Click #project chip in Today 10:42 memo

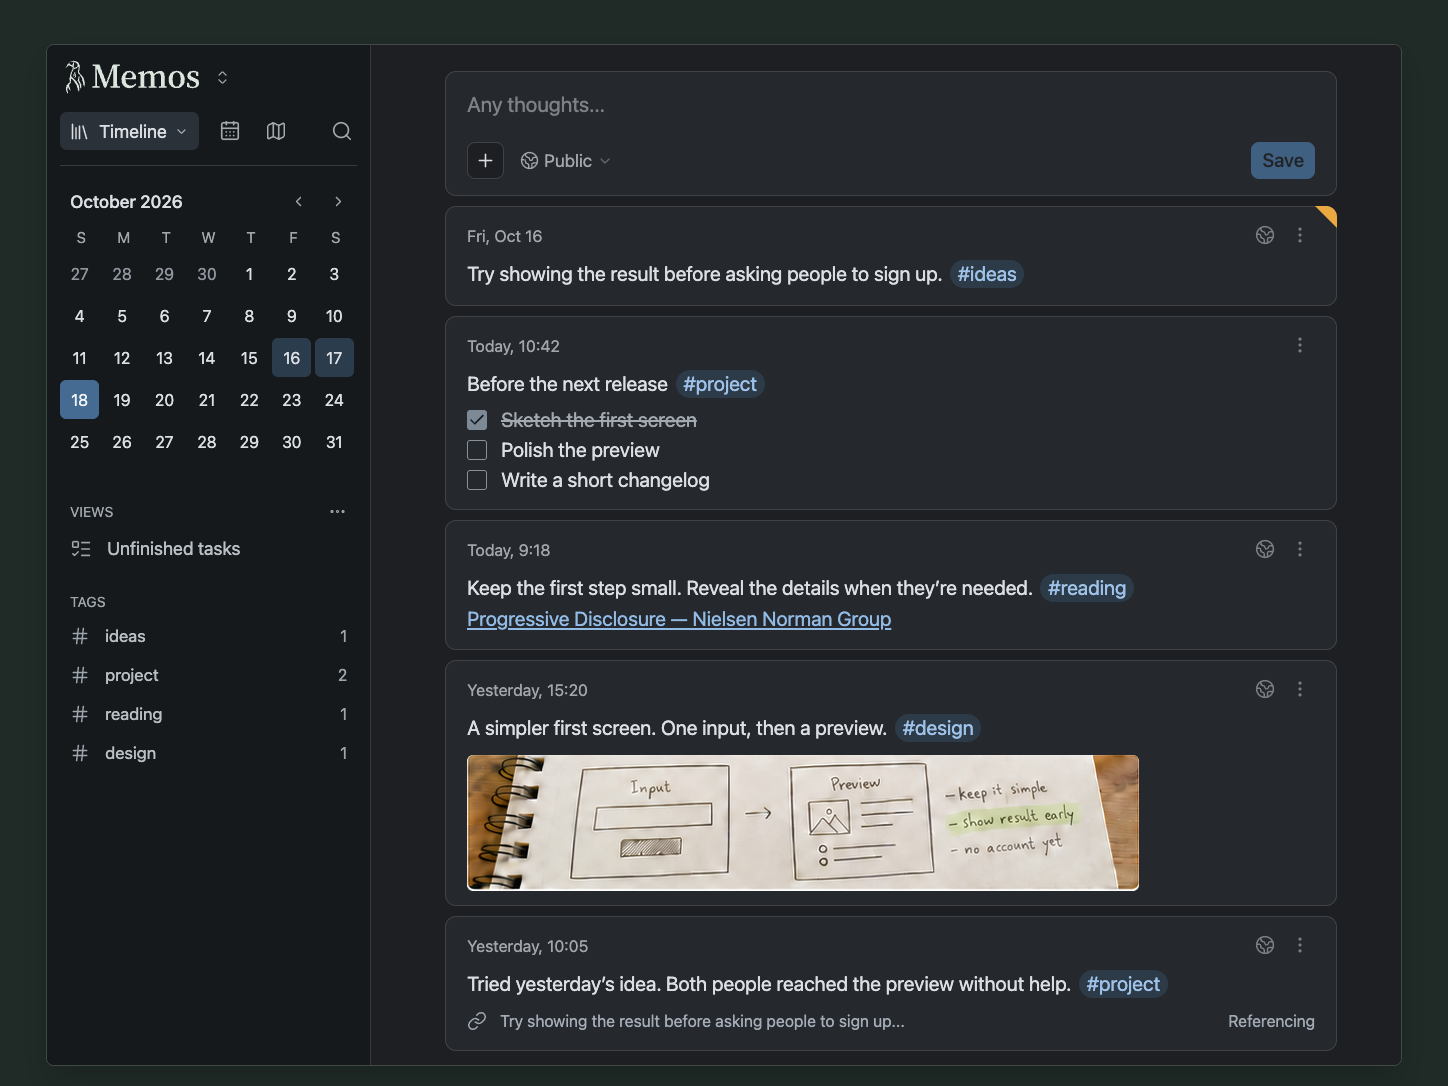pos(720,384)
